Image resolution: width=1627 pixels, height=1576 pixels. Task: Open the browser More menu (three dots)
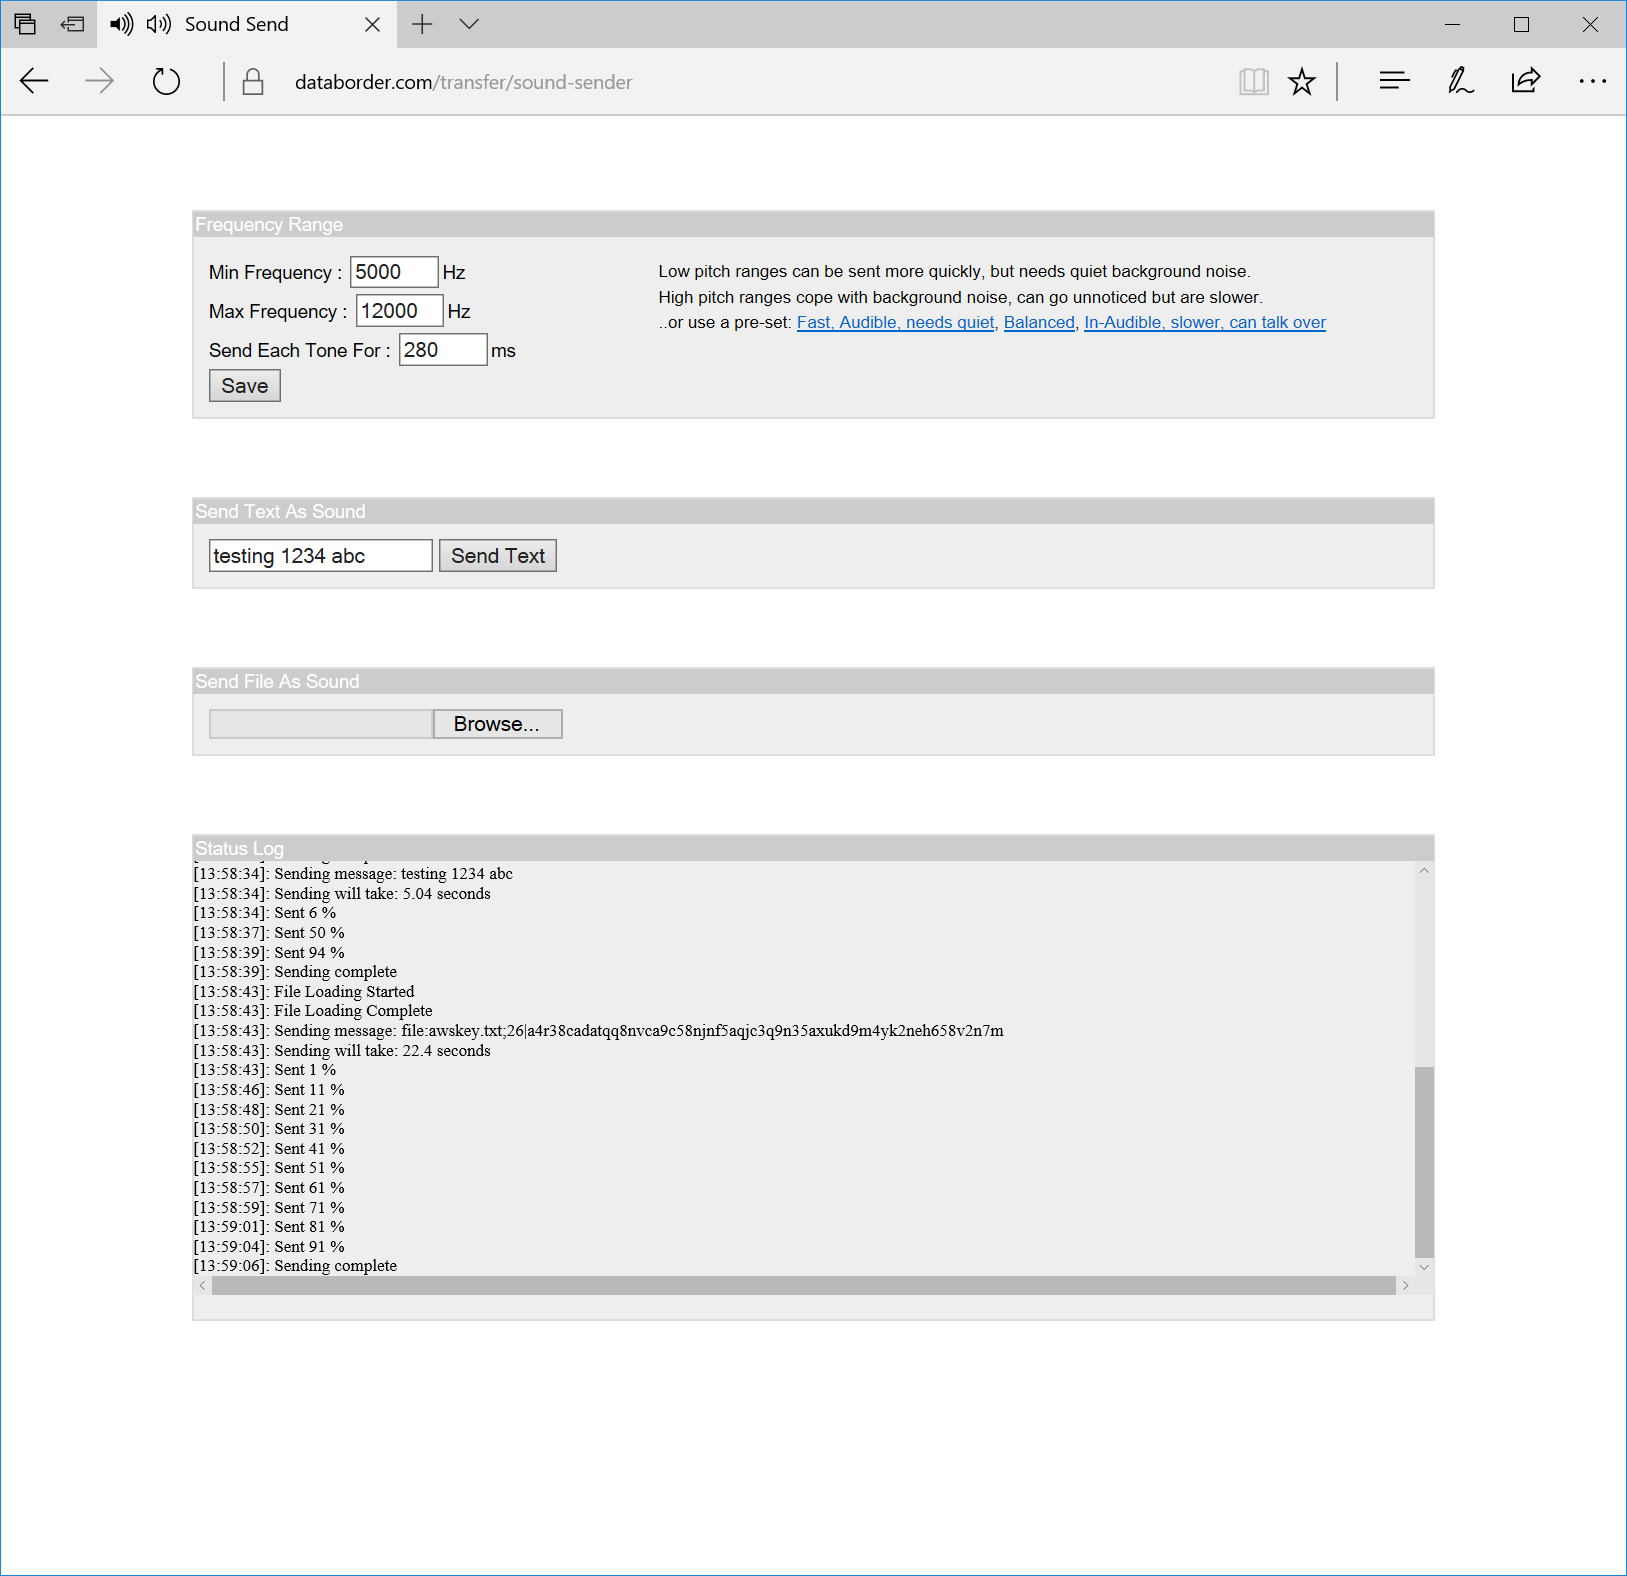point(1592,82)
